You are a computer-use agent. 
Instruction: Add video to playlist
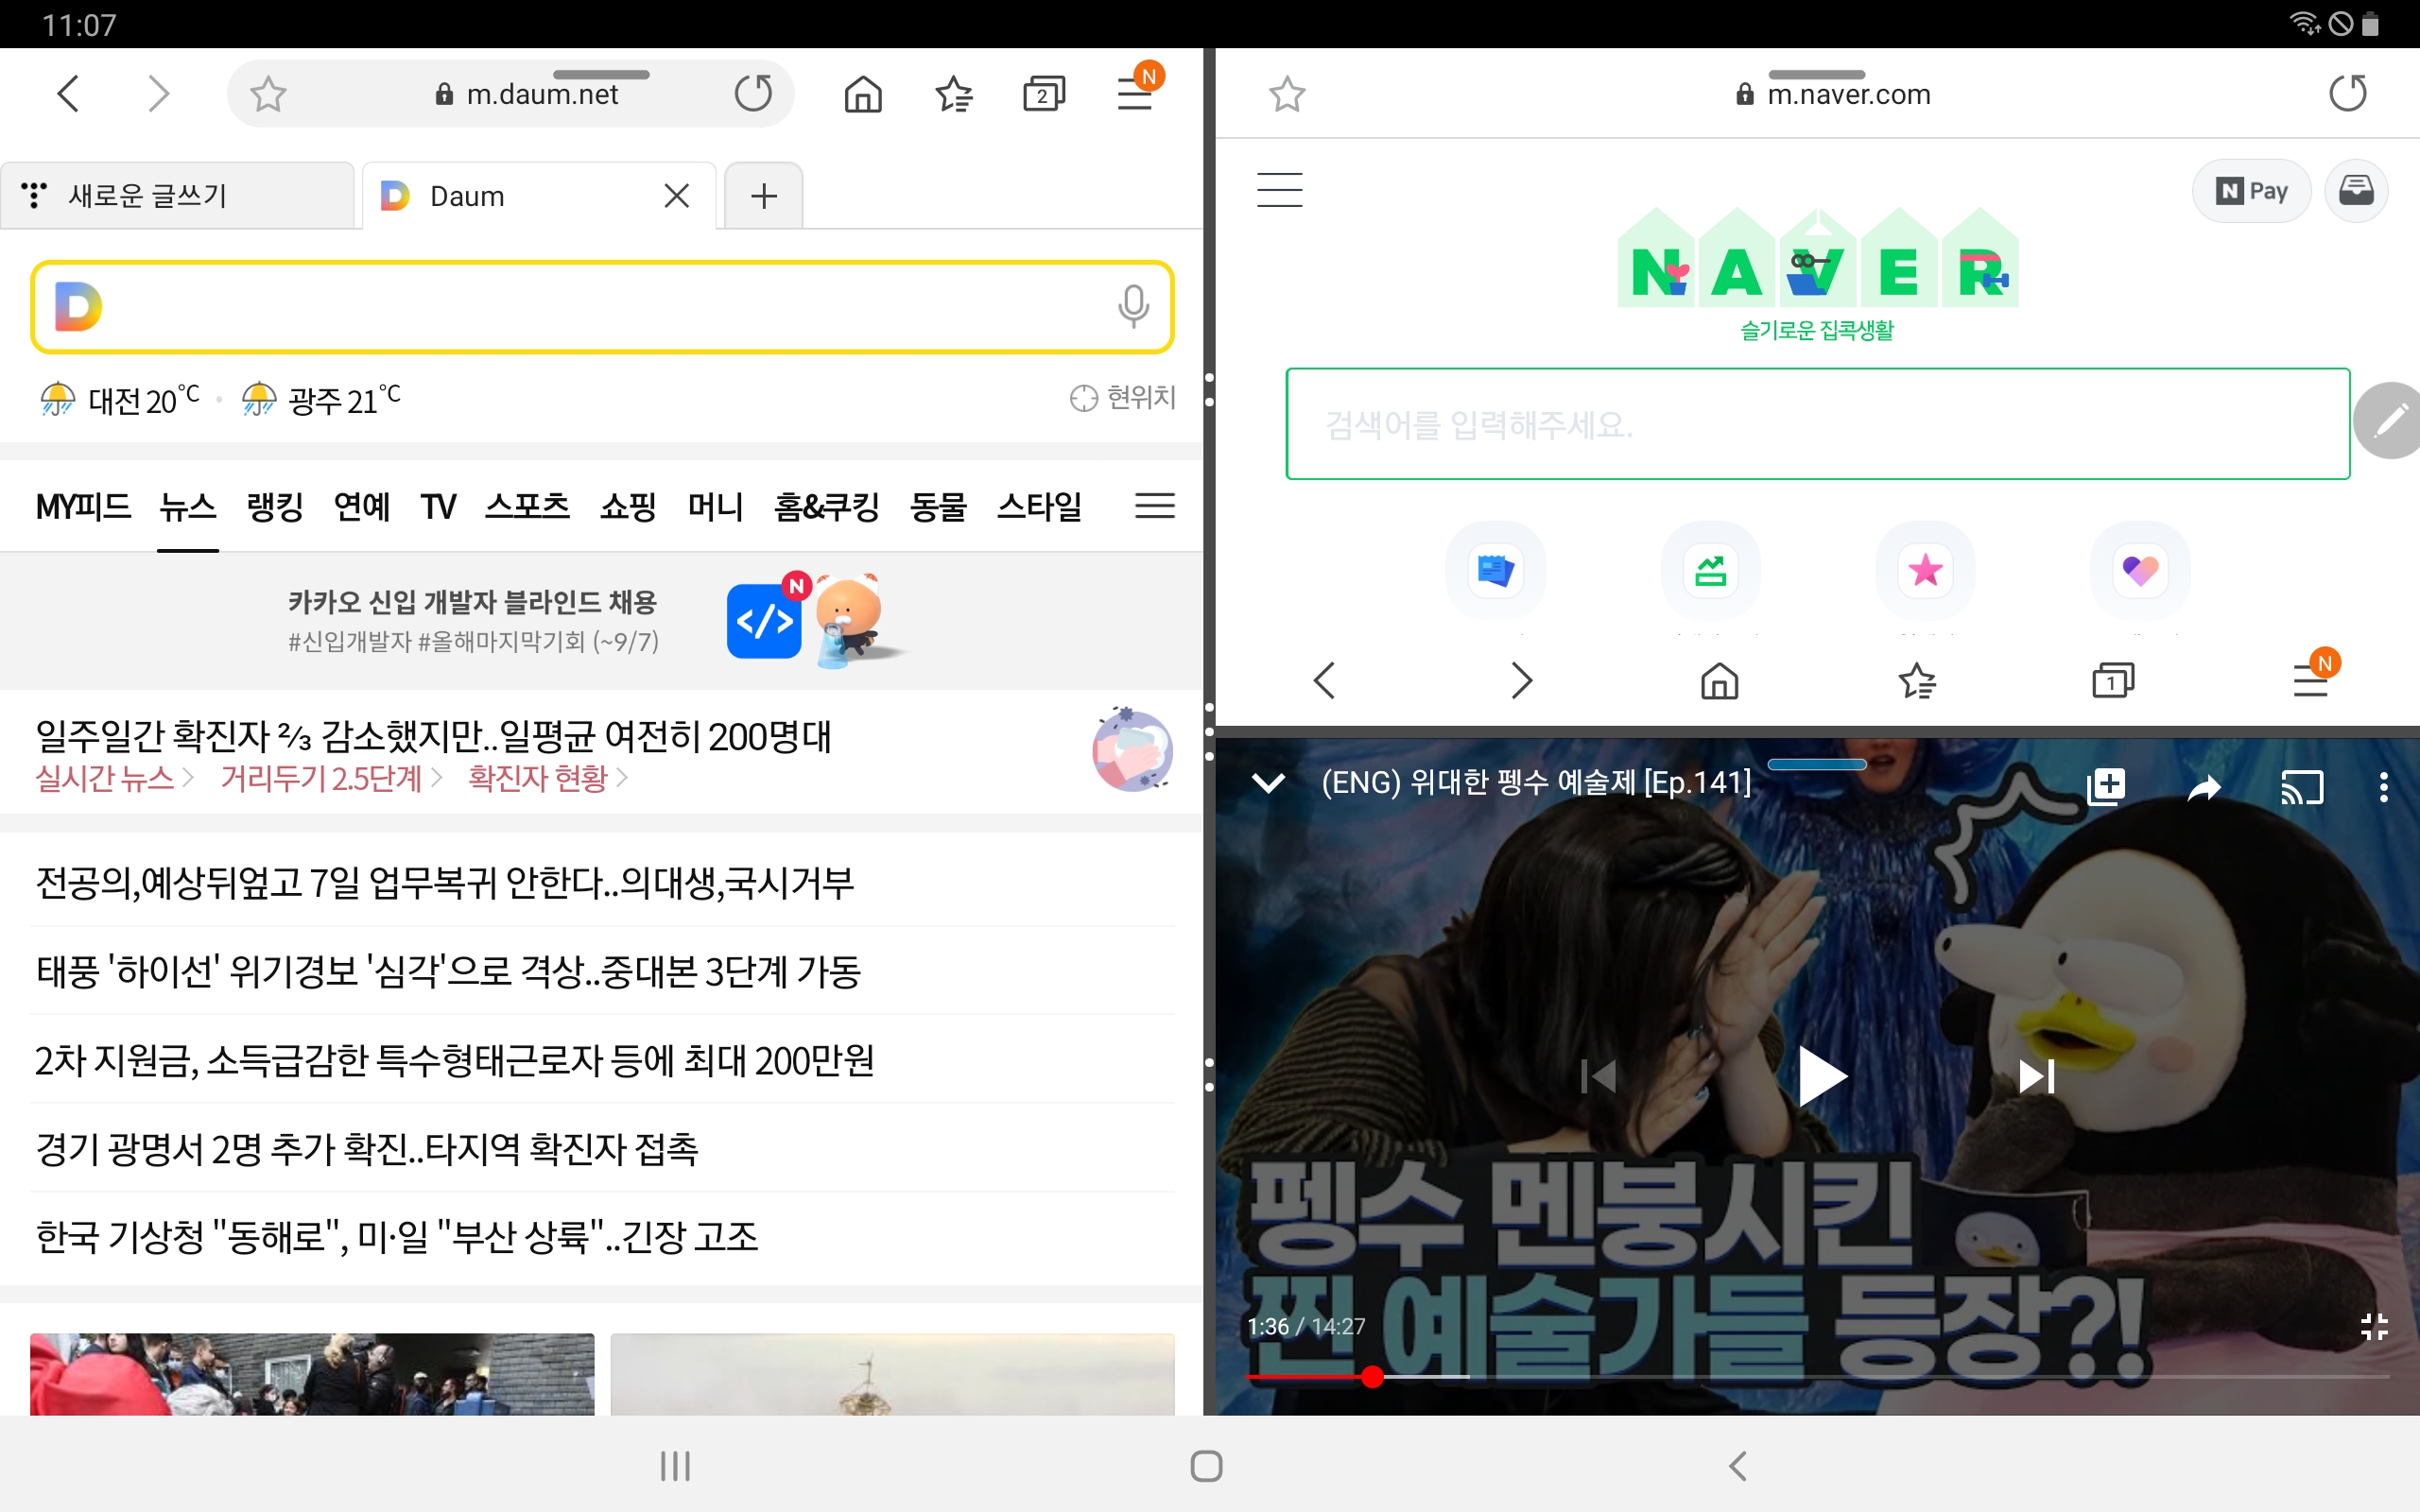pos(2106,786)
